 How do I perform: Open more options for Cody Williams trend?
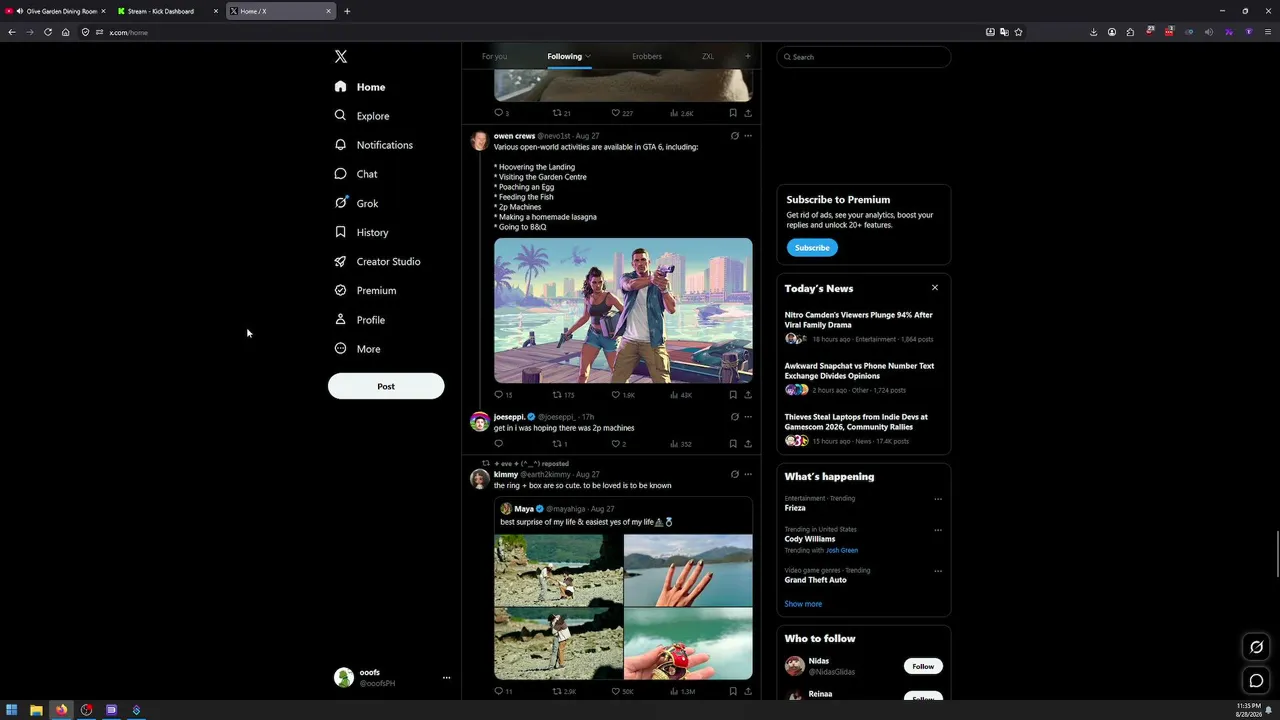click(938, 530)
